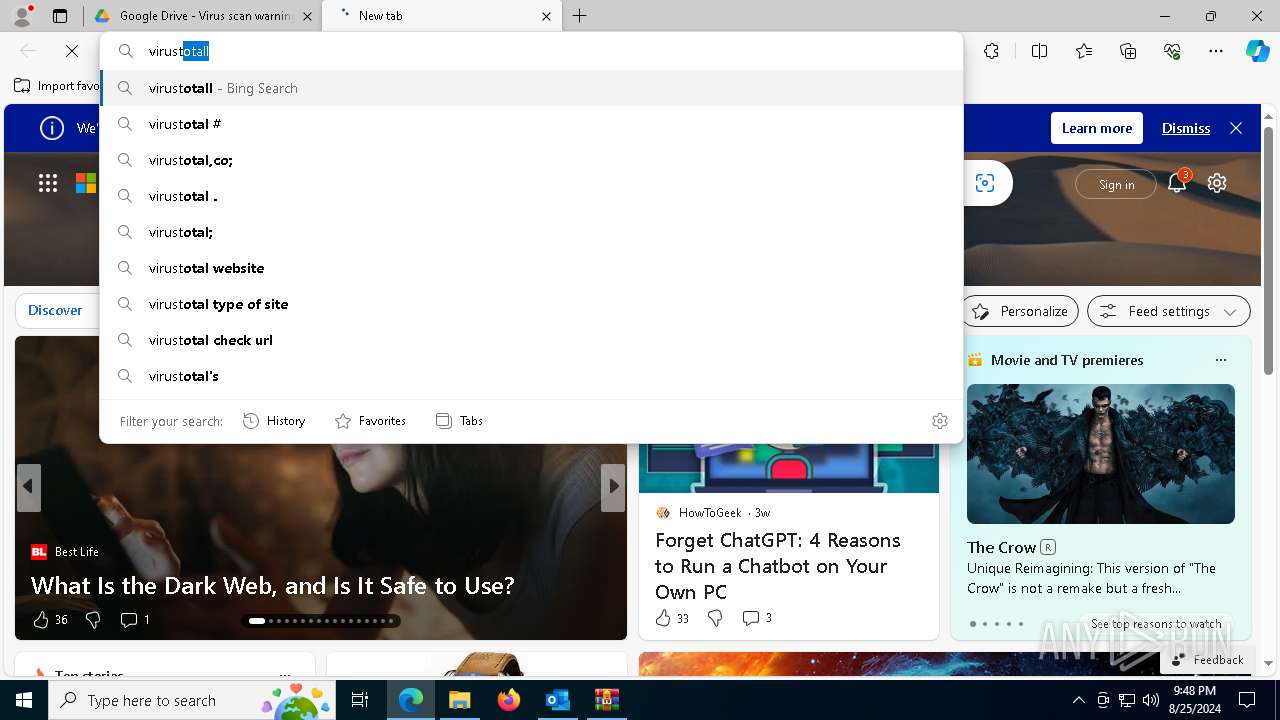Open Outlook from taskbar
1280x720 pixels.
[x=557, y=700]
